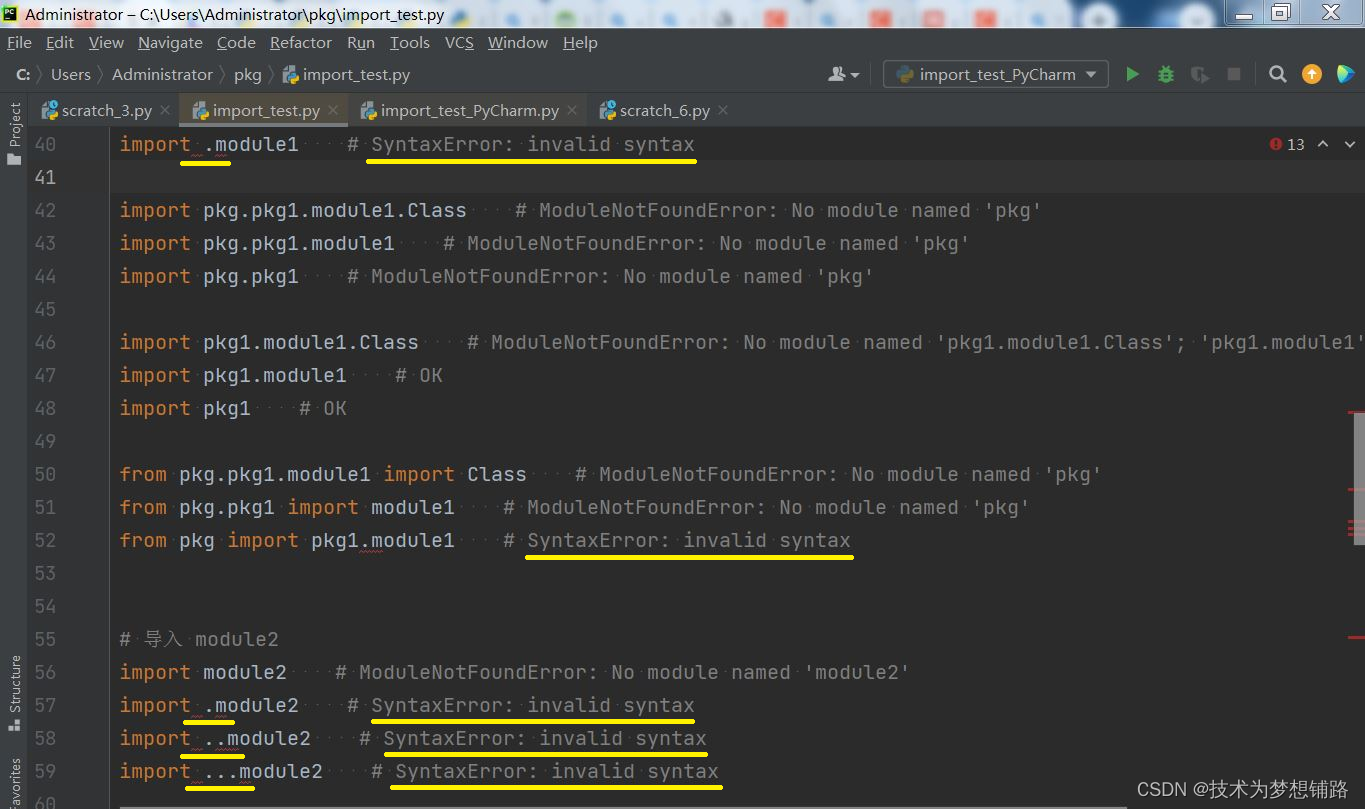Open Search Everywhere magnifier icon
The image size is (1365, 809).
[1277, 74]
